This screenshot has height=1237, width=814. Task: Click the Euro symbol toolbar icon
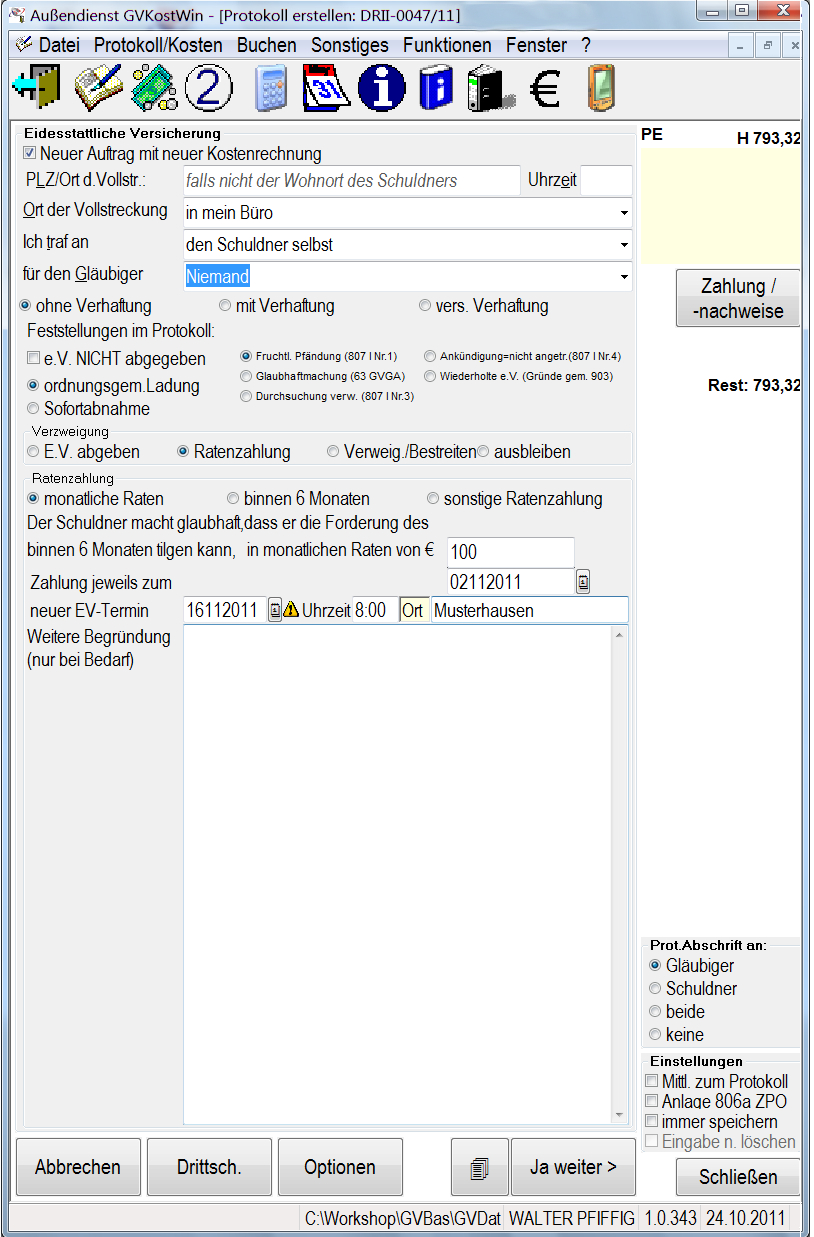(545, 89)
